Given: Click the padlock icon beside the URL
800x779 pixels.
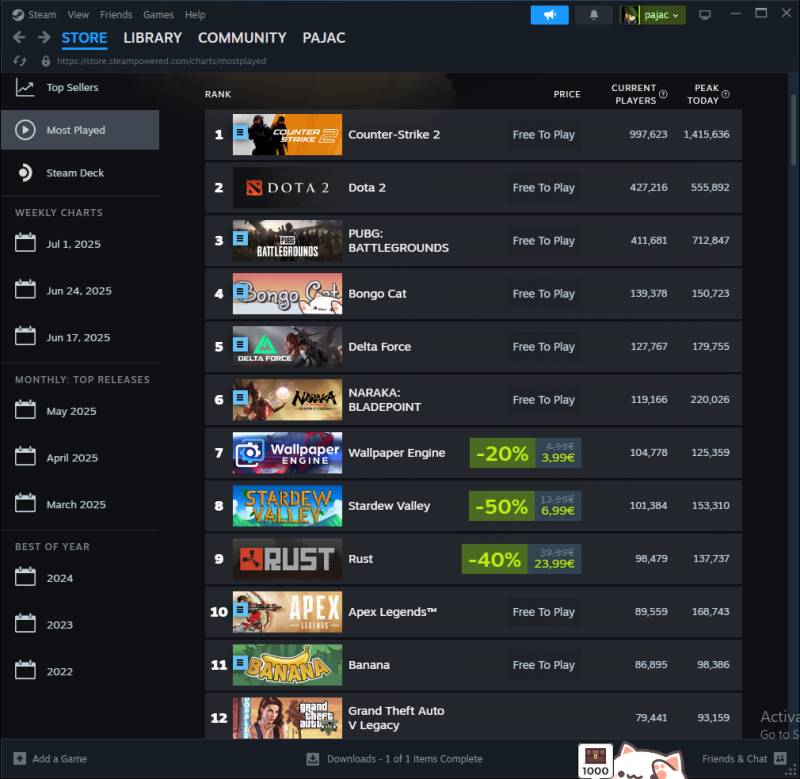Looking at the screenshot, I should 45,61.
